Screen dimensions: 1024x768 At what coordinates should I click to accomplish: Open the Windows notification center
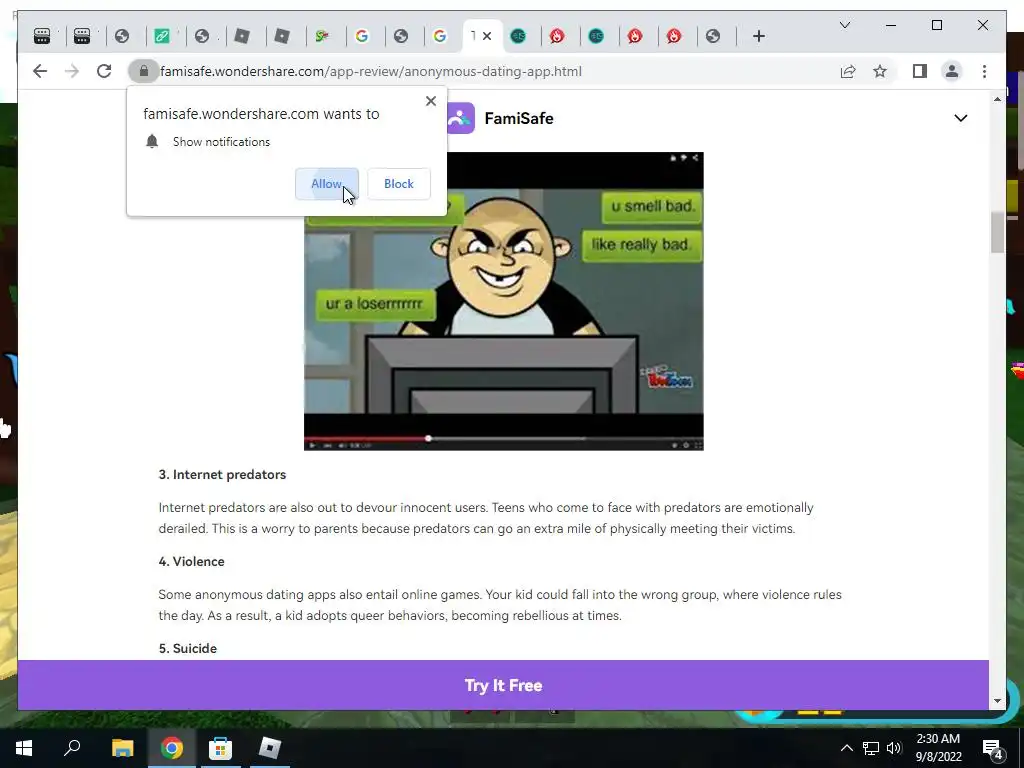[992, 748]
